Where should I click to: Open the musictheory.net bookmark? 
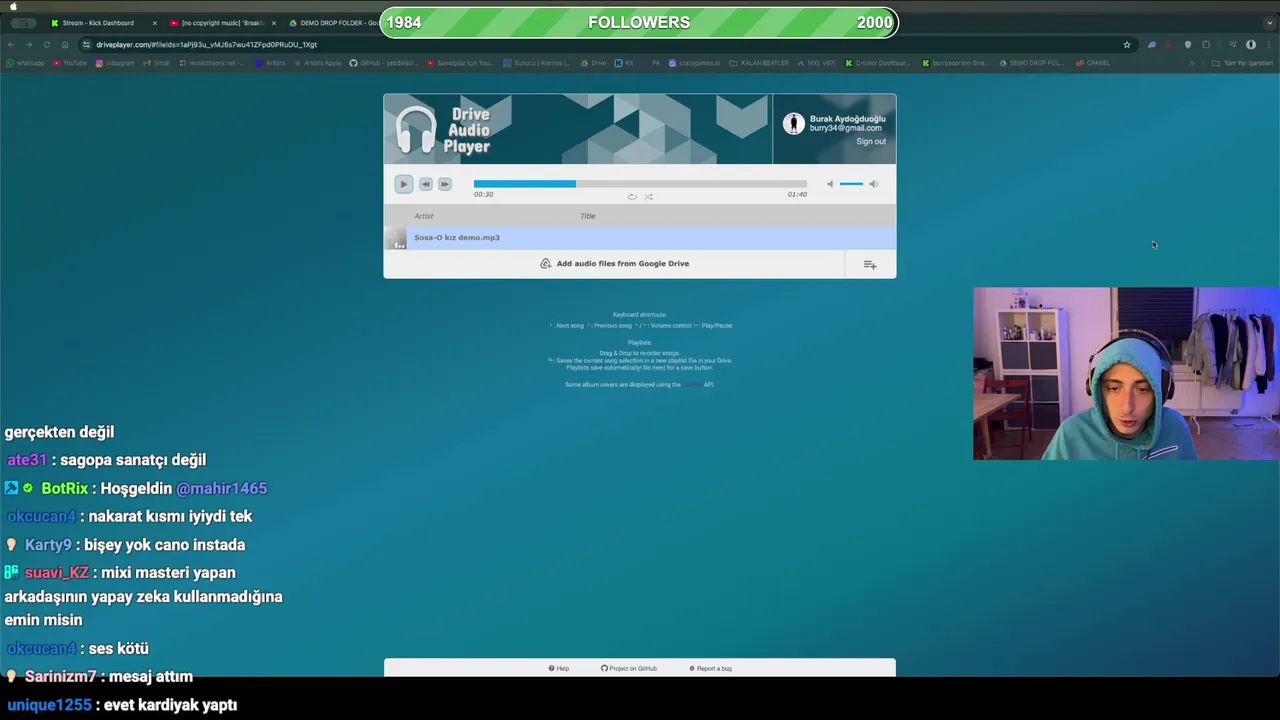[211, 63]
